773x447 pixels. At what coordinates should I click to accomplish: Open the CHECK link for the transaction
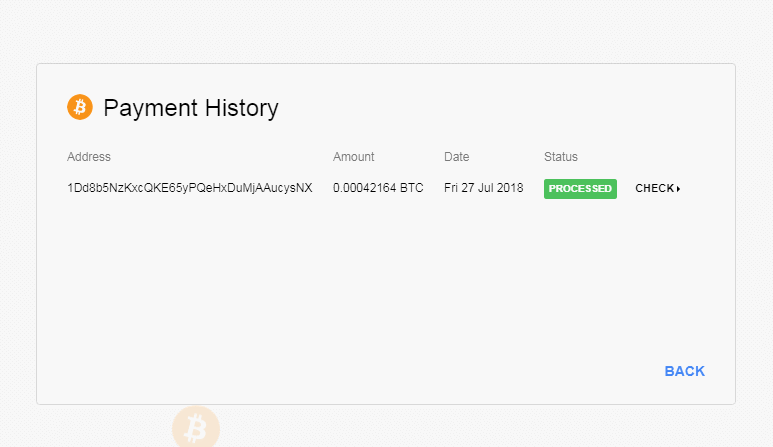point(656,189)
